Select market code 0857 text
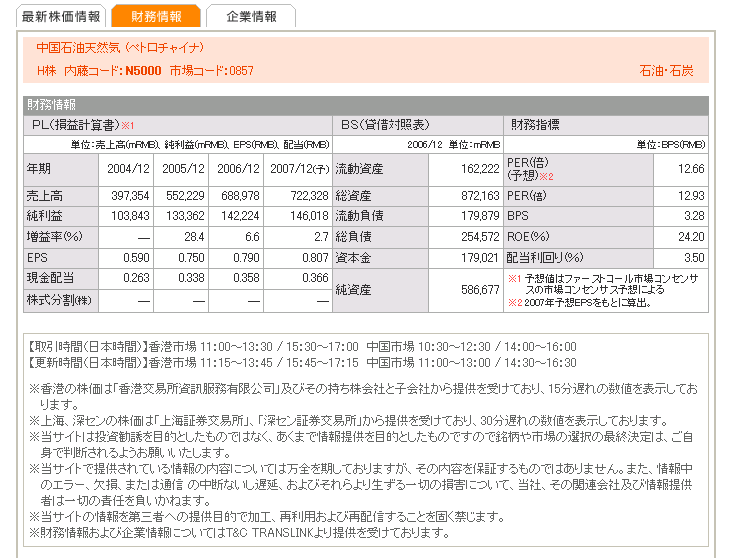This screenshot has height=558, width=746. coord(241,71)
